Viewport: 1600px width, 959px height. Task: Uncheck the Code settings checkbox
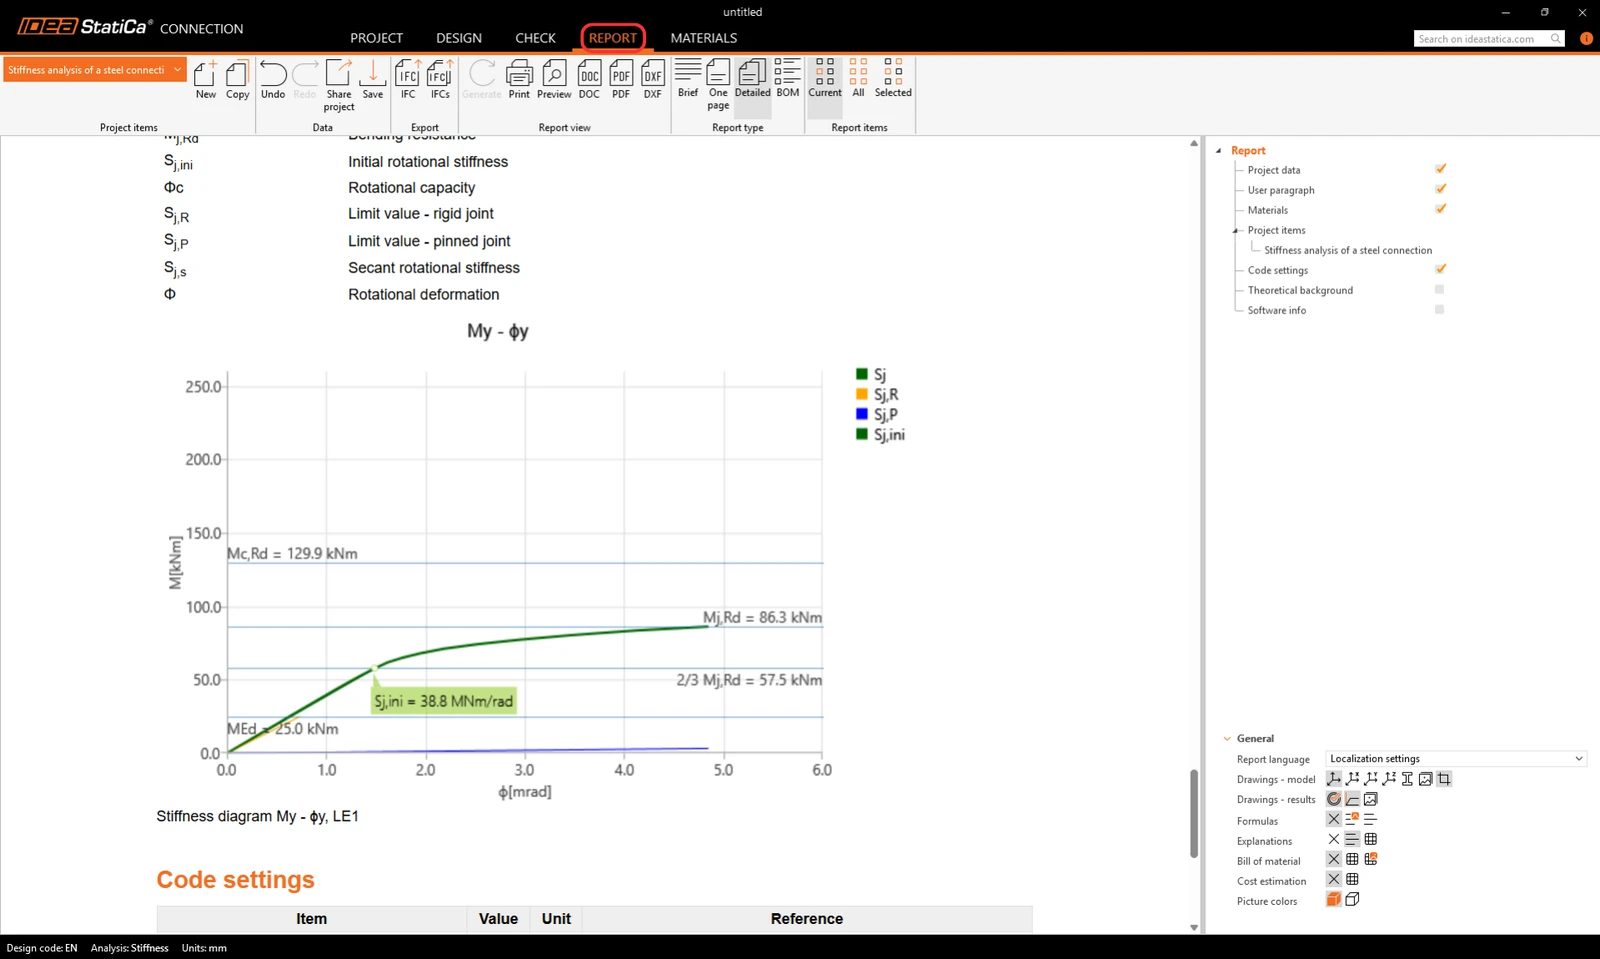coord(1440,269)
